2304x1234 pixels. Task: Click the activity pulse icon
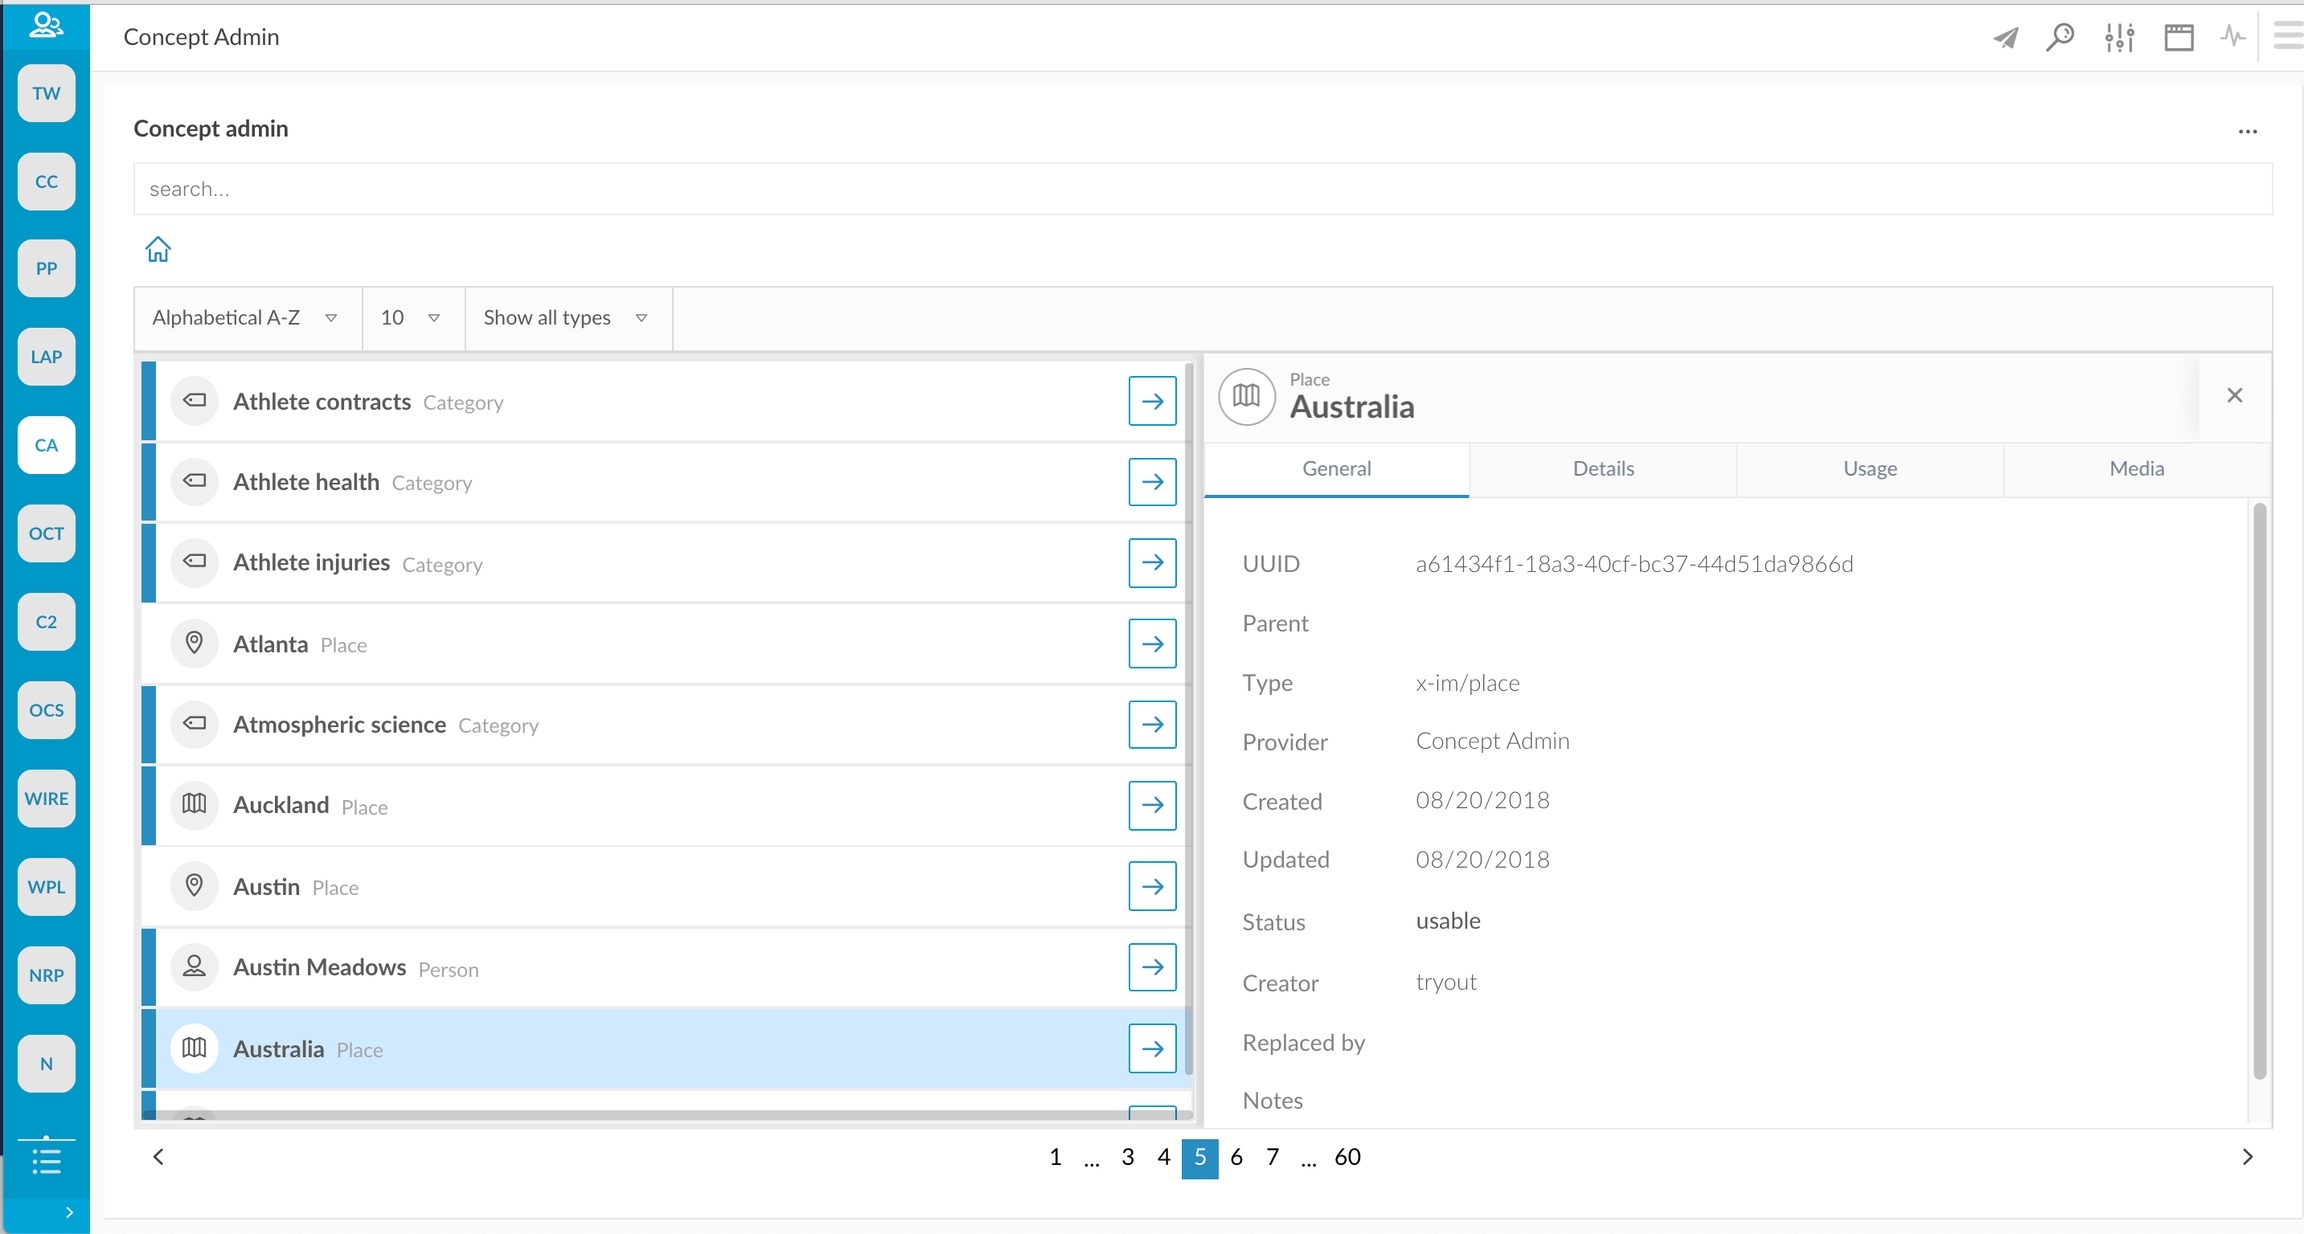[x=2232, y=37]
